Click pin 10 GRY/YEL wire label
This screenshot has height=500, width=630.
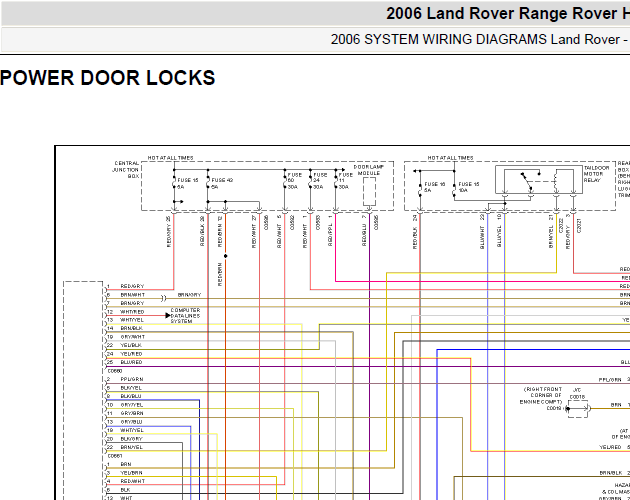[x=132, y=405]
